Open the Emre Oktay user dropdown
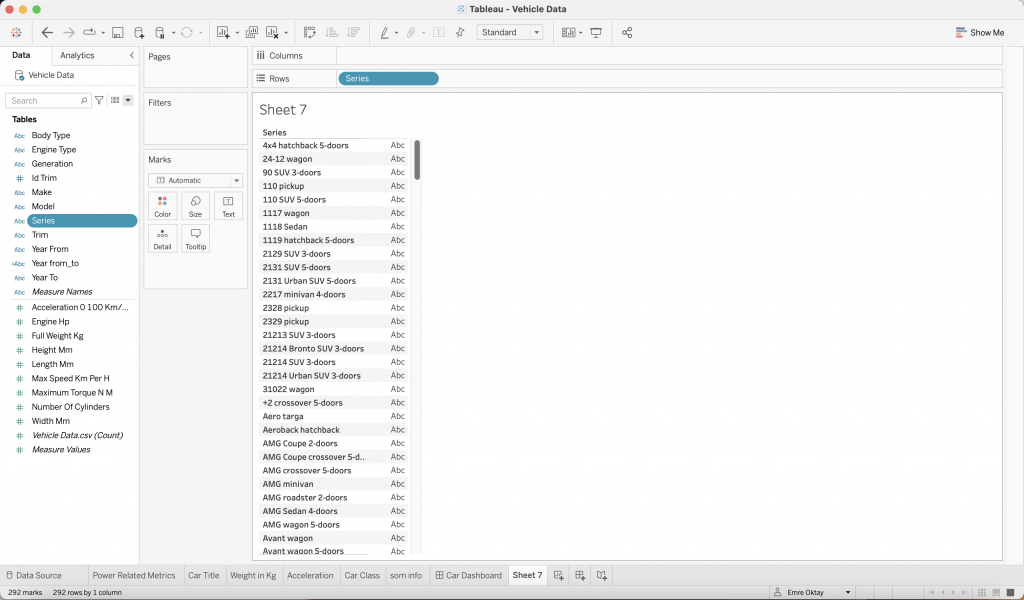Screen dimensions: 1024x600 point(817,592)
